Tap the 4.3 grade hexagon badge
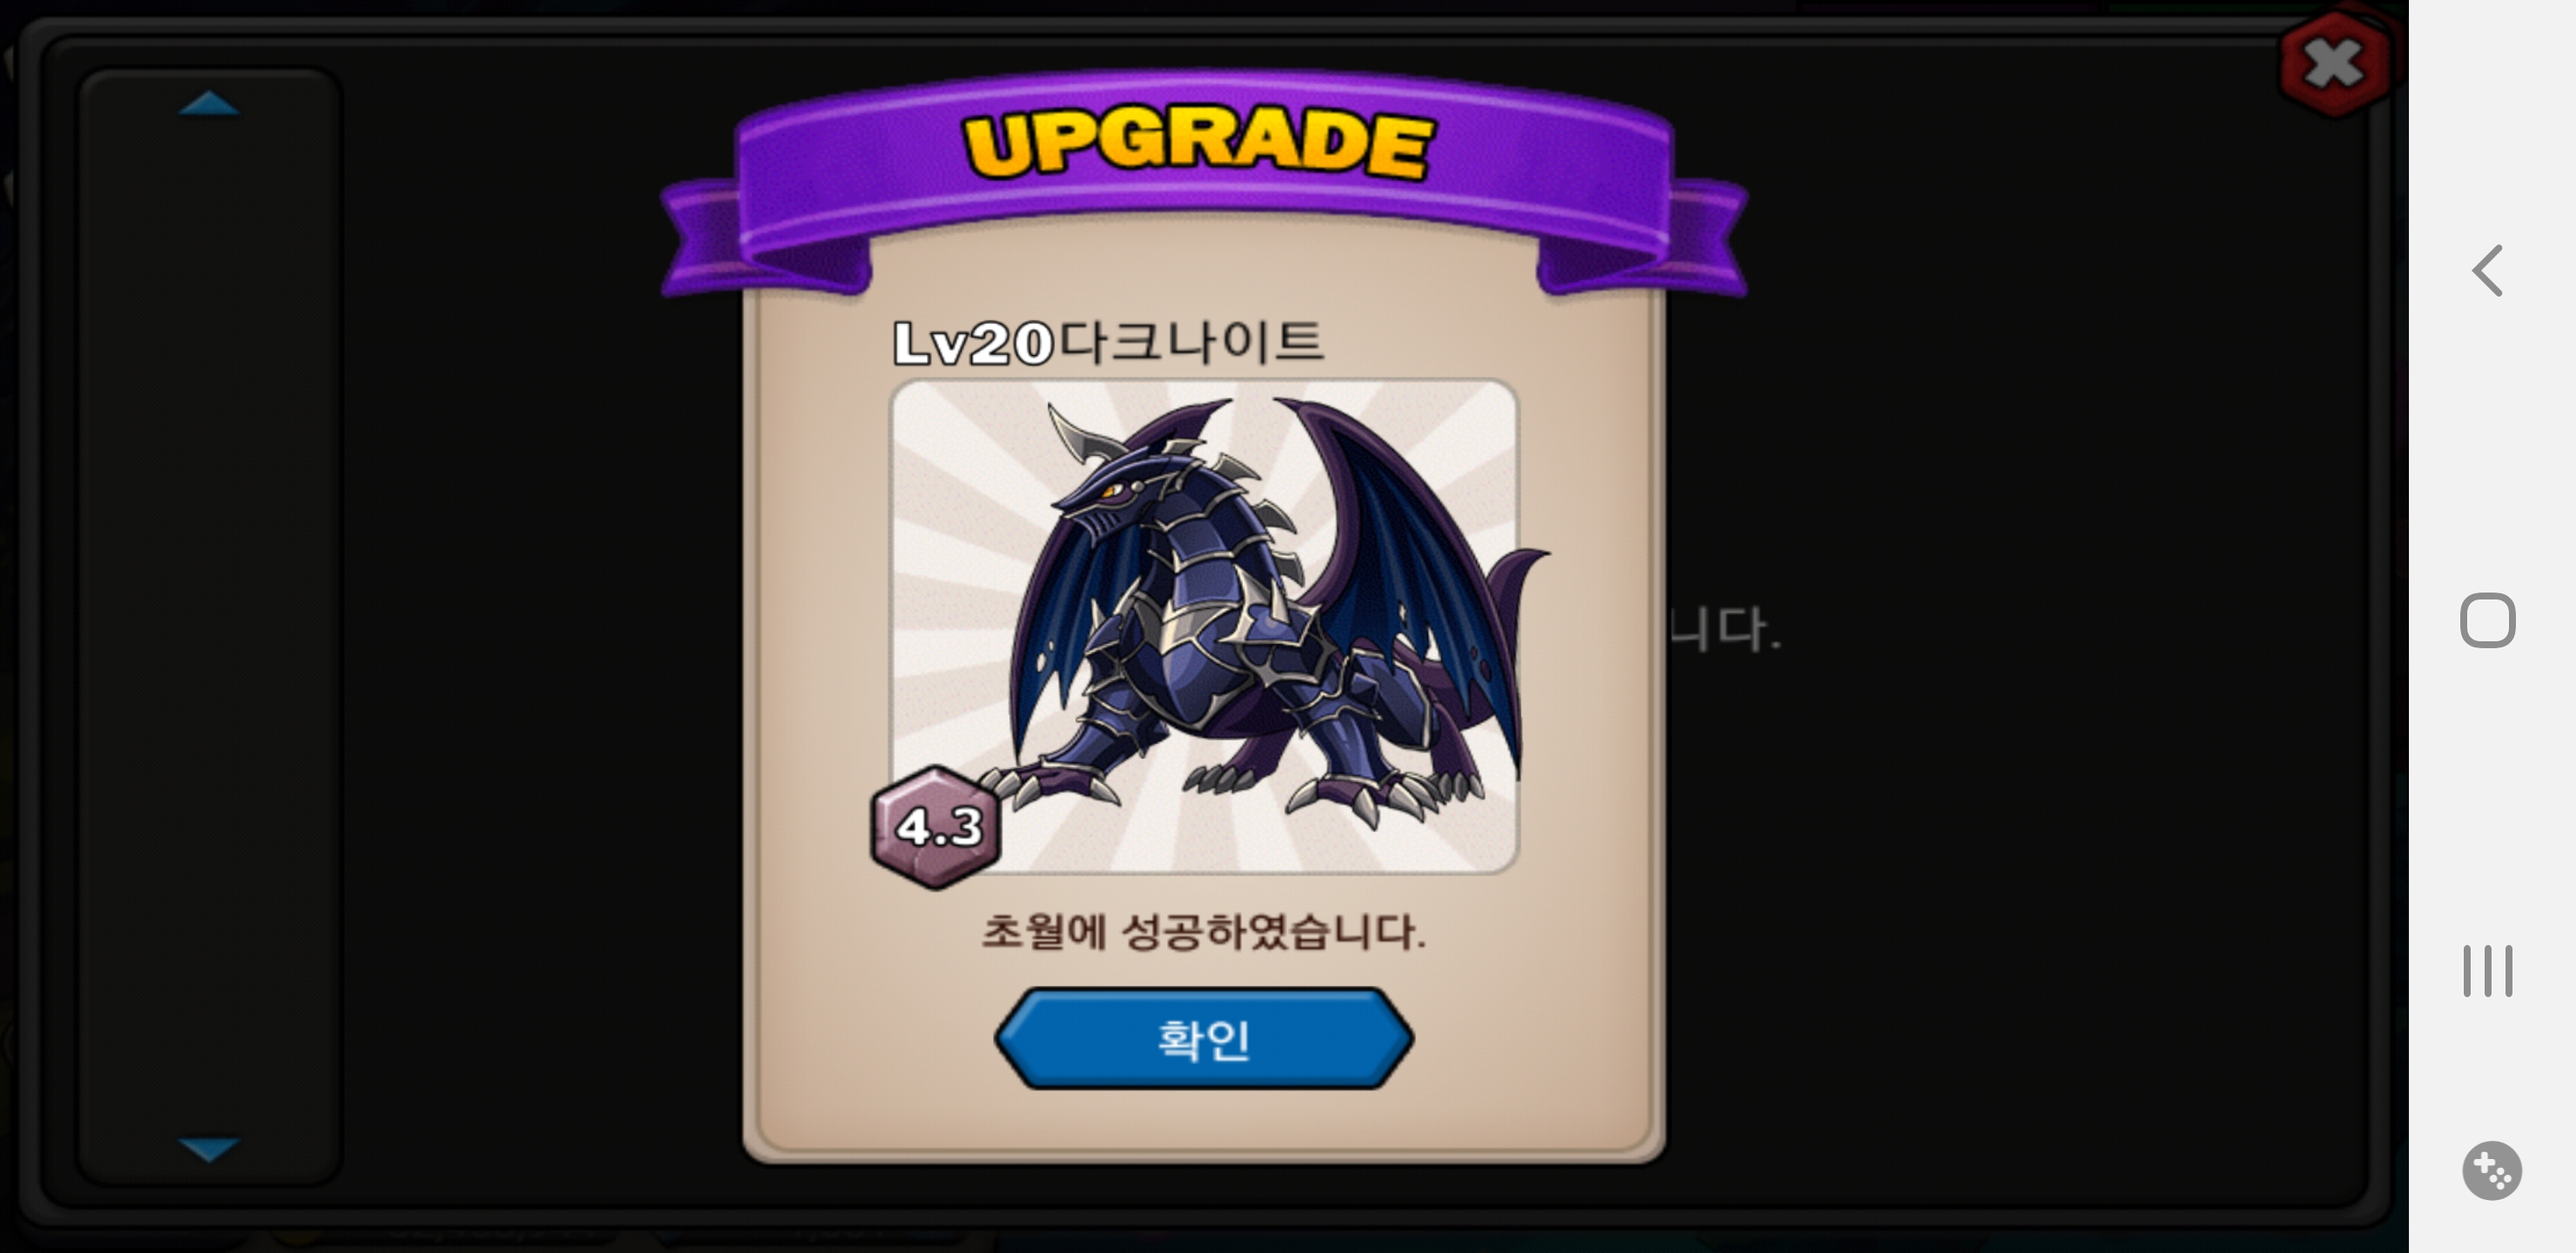This screenshot has width=2576, height=1253. 936,827
